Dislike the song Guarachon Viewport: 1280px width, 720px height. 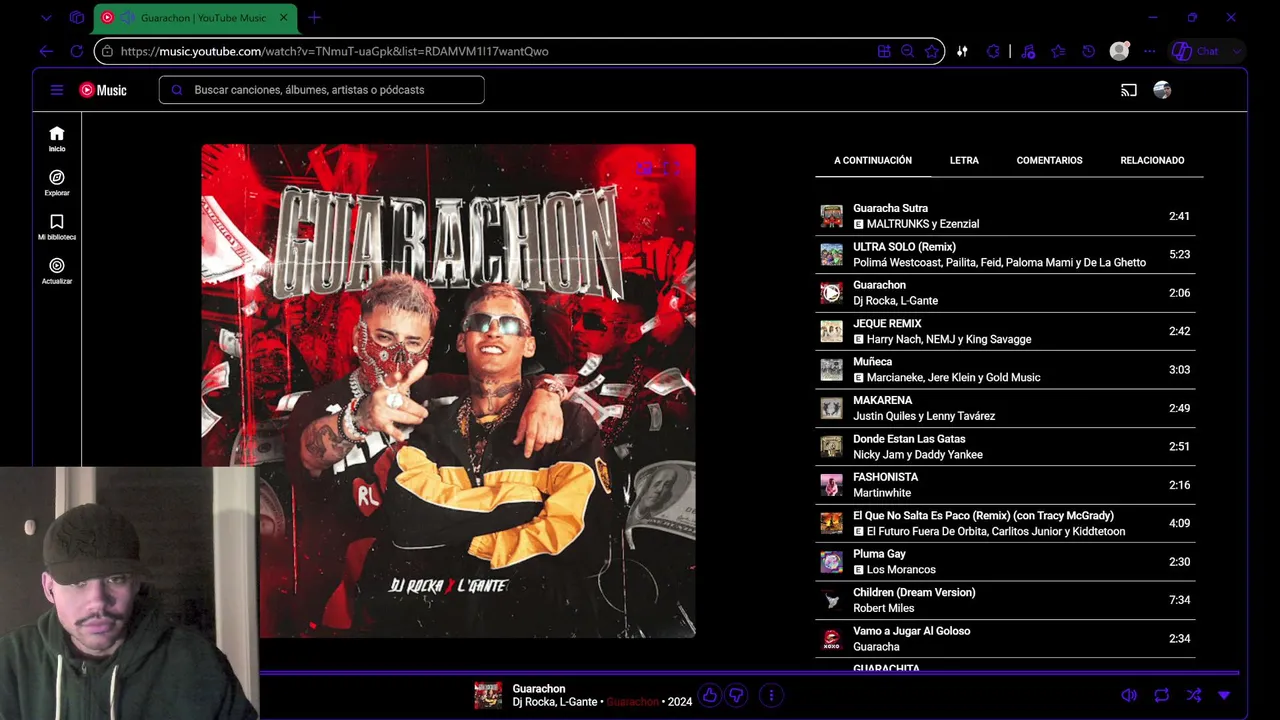[737, 695]
